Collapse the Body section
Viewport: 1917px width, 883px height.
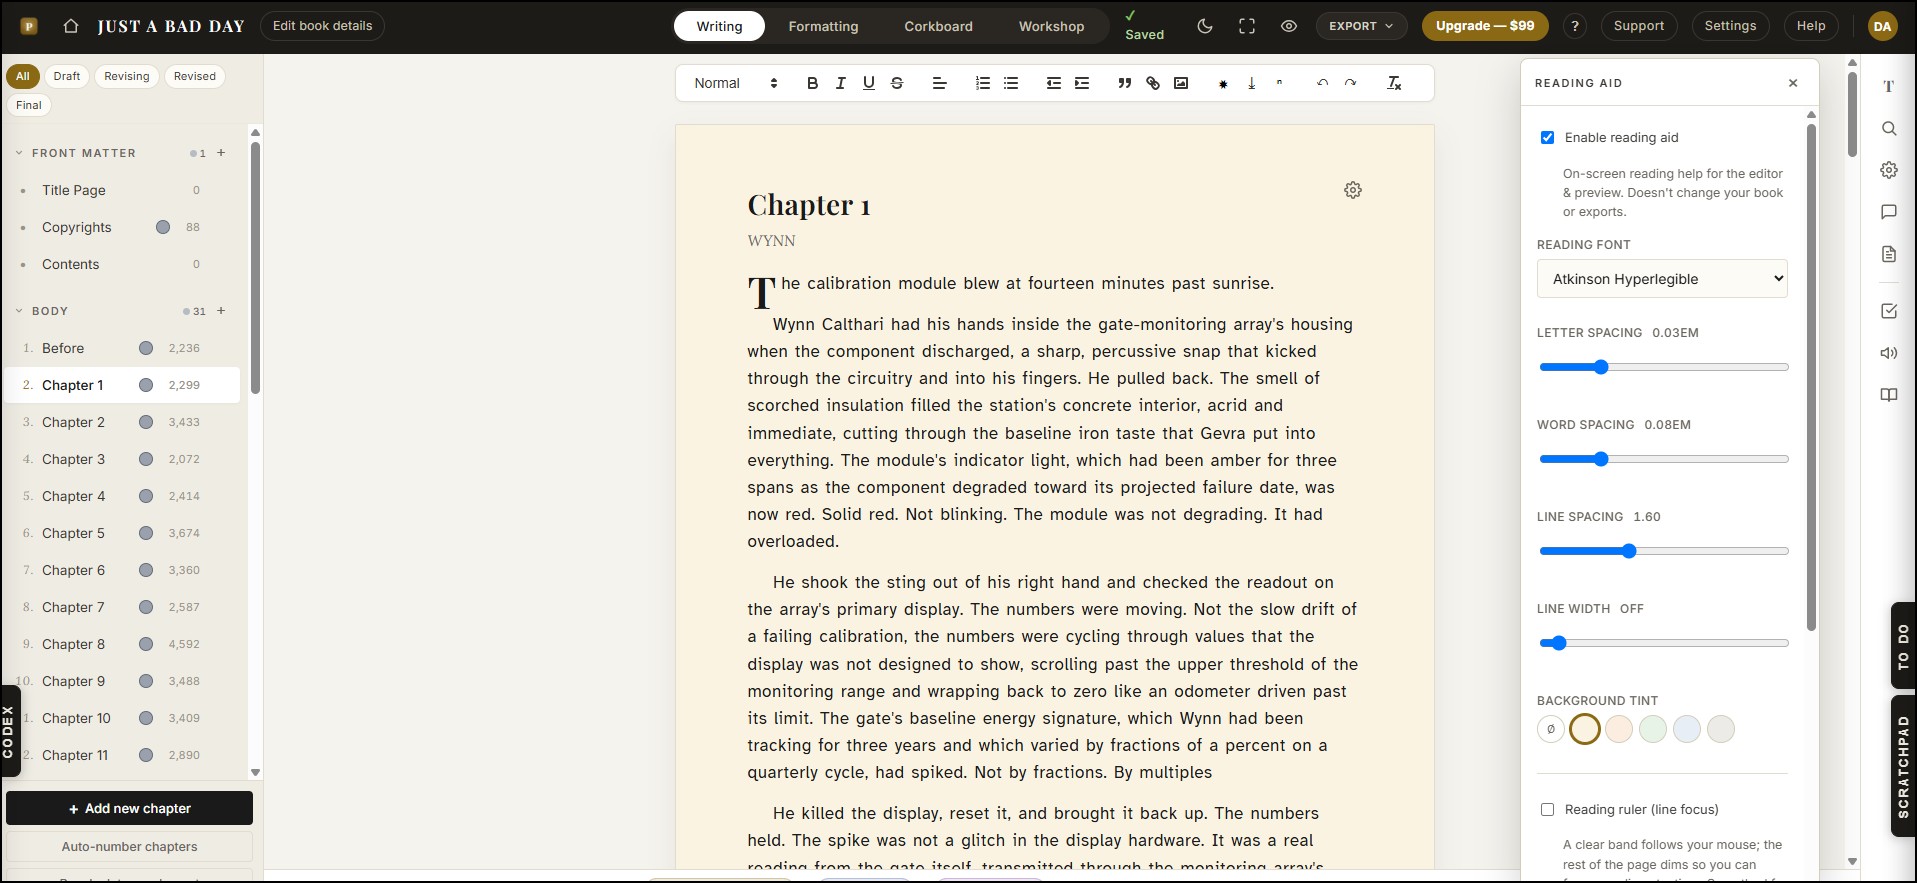point(19,311)
